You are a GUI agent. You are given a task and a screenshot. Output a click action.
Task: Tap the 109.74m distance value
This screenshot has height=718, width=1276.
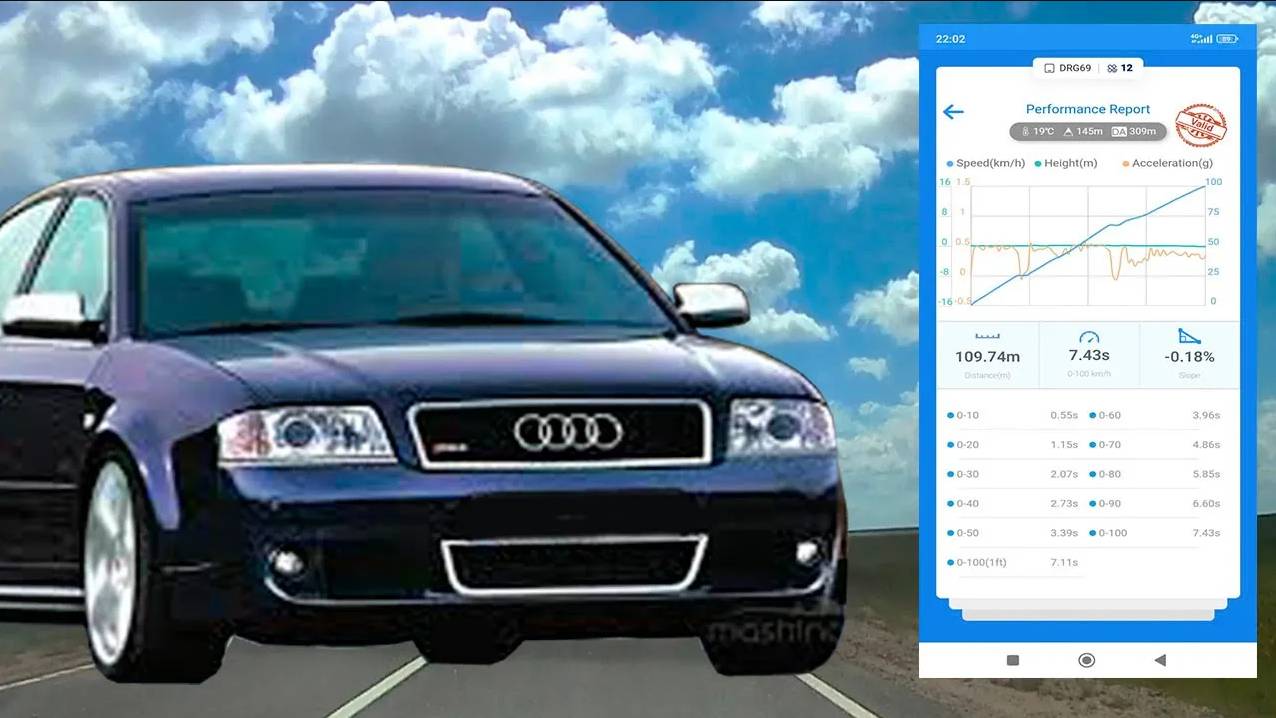coord(987,357)
